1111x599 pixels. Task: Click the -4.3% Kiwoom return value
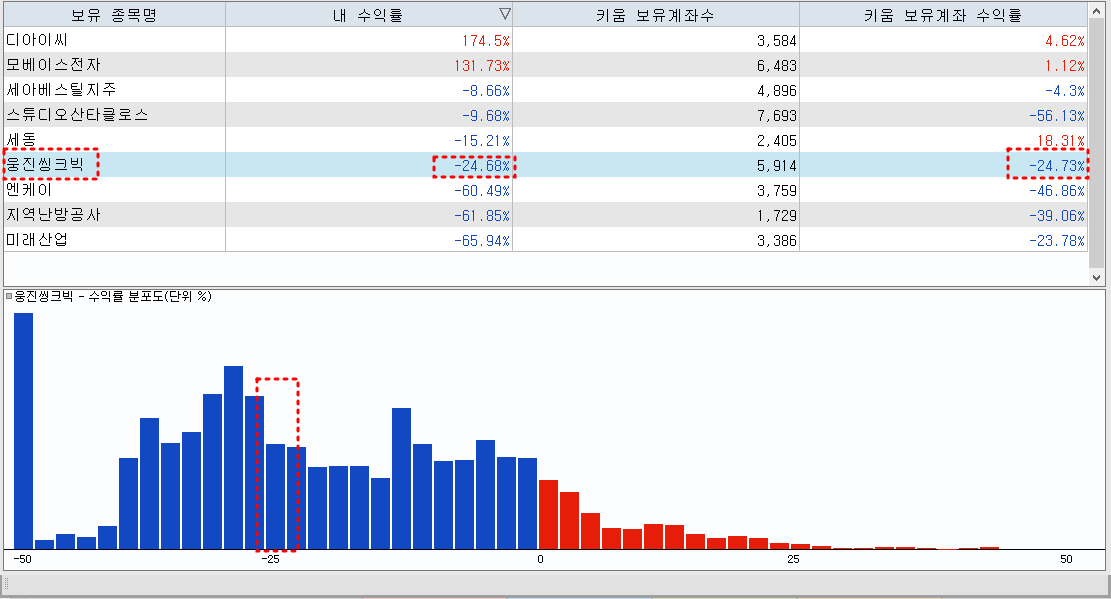1065,91
